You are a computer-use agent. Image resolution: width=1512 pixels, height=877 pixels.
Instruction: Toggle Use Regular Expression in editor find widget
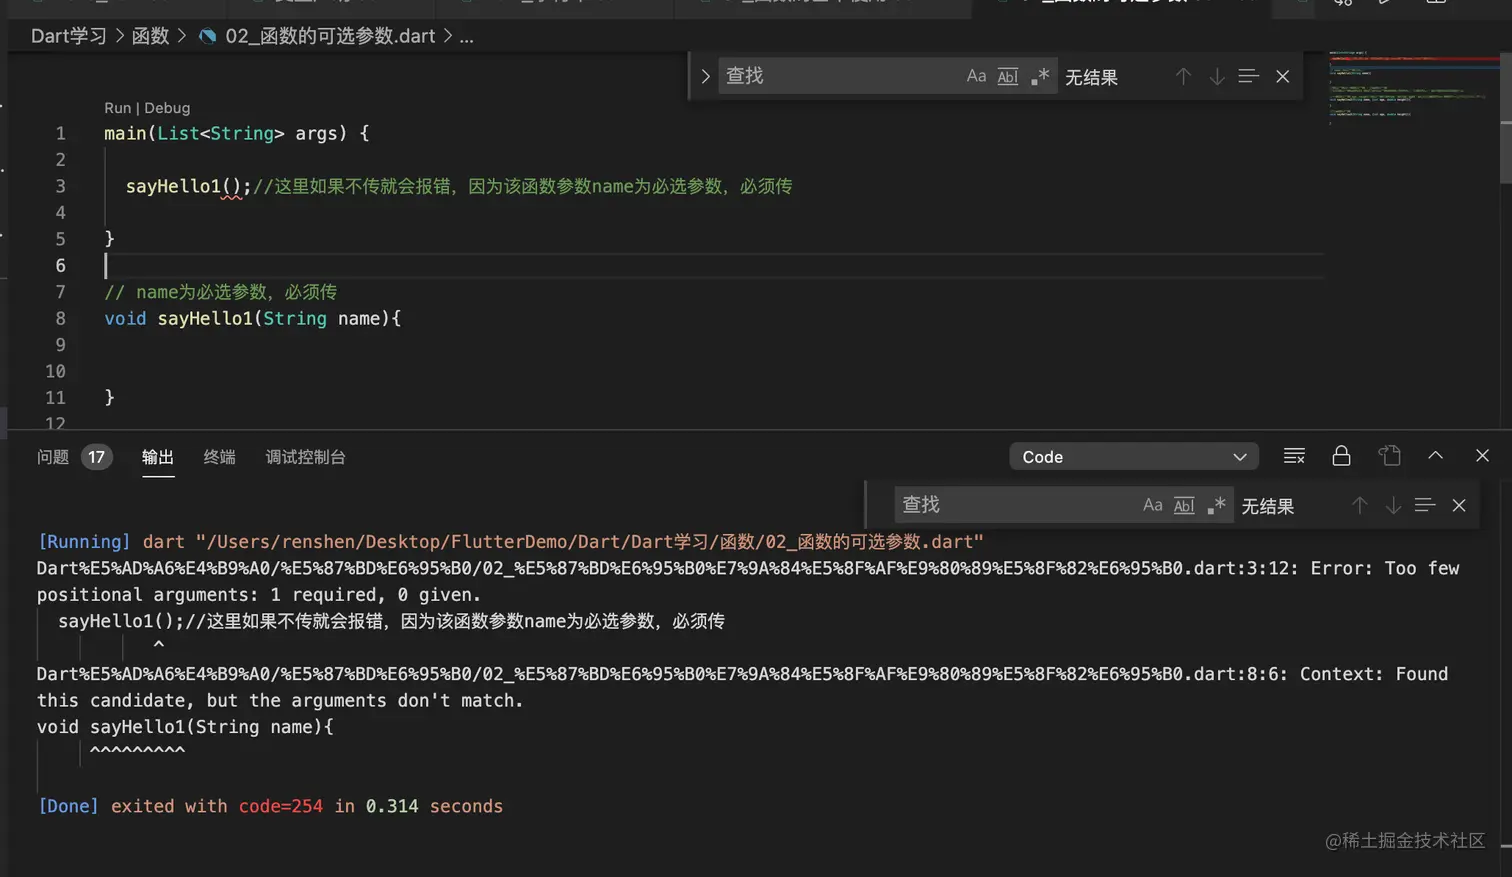[1040, 76]
